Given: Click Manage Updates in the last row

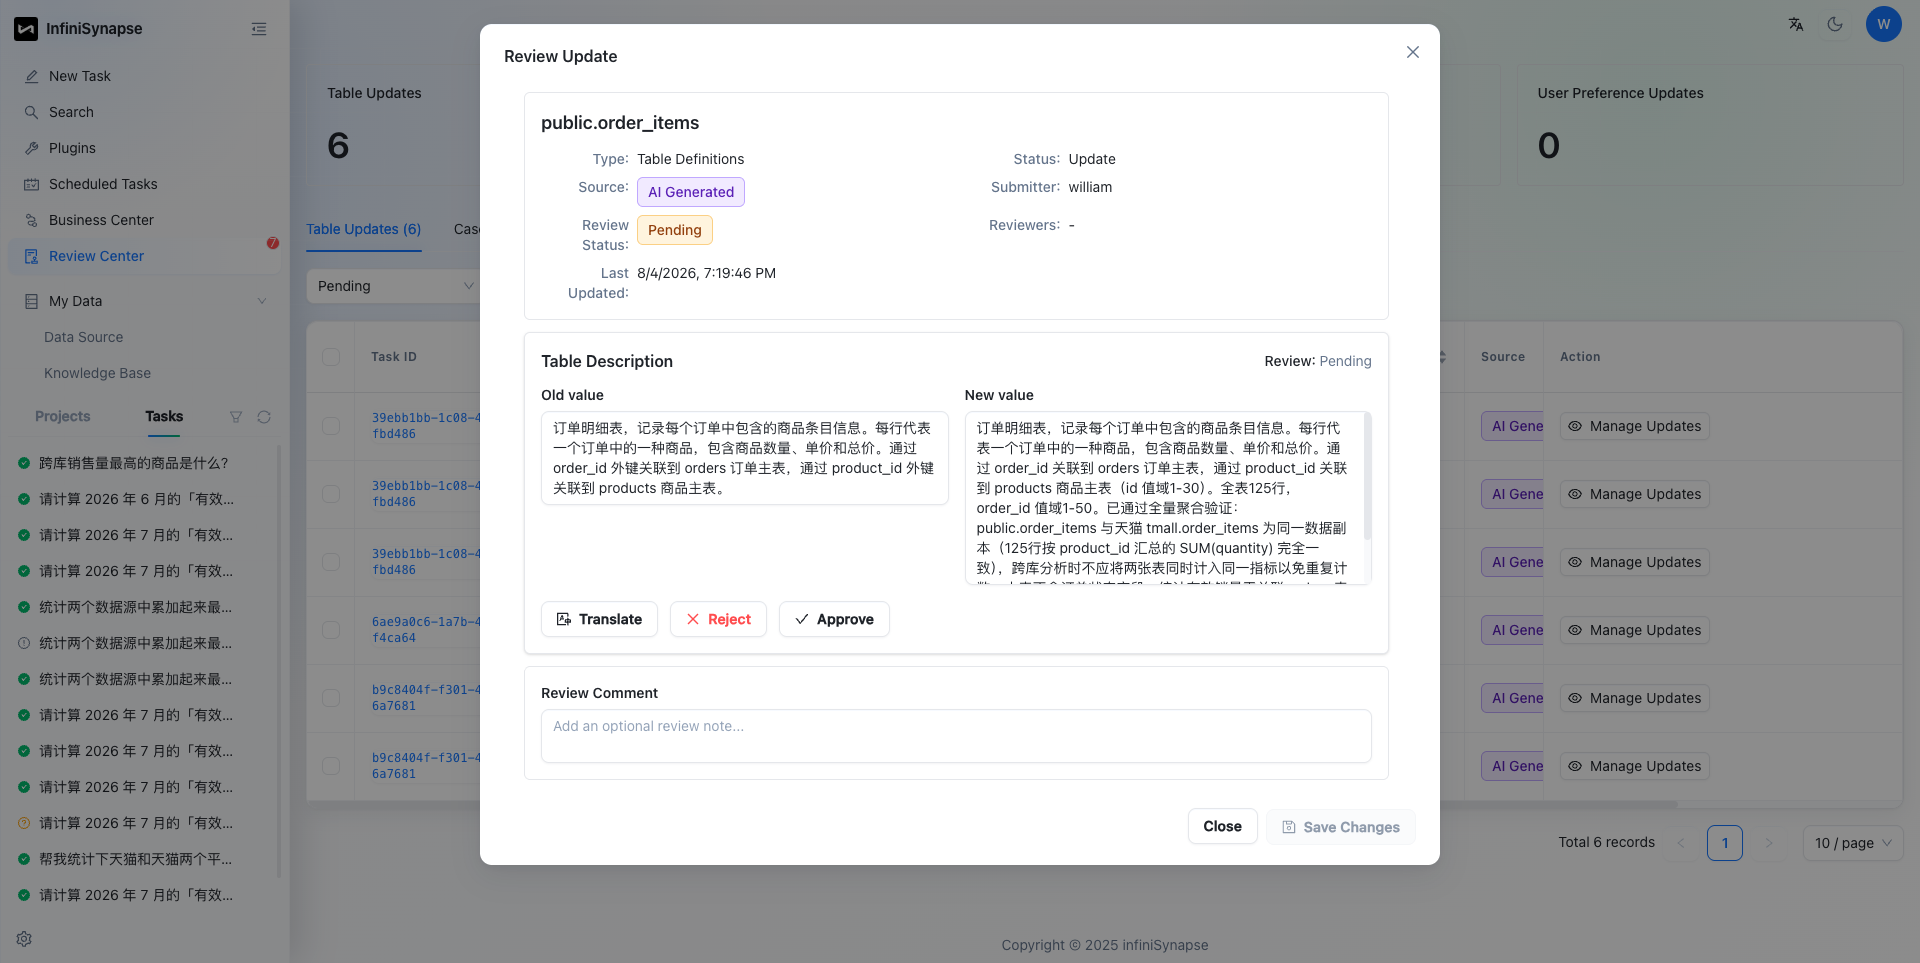Looking at the screenshot, I should tap(1635, 766).
